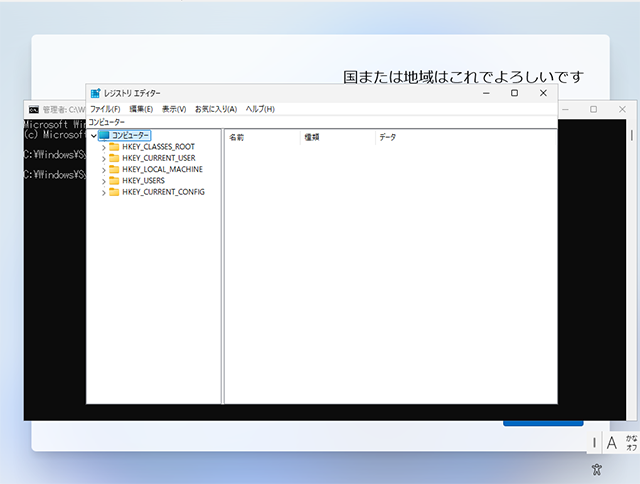This screenshot has height=484, width=640.
Task: Toggle the IME input mode A indicator
Action: [612, 443]
